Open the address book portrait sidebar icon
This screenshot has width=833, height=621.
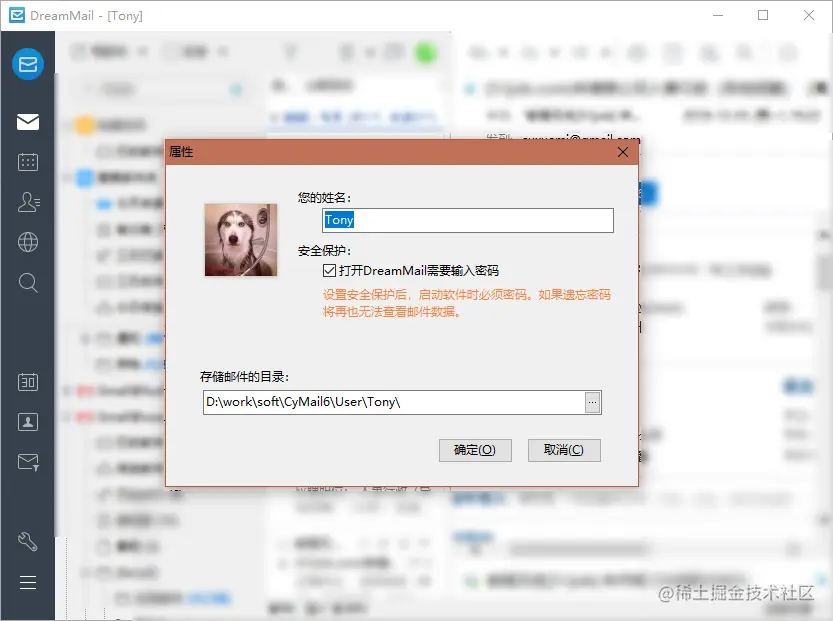pyautogui.click(x=28, y=422)
